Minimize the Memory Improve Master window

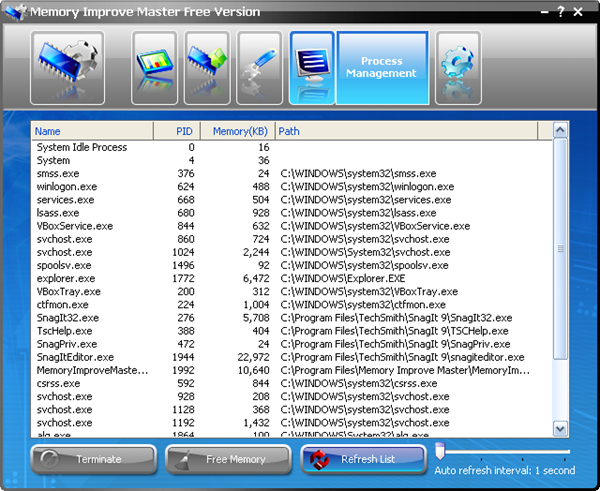(545, 12)
